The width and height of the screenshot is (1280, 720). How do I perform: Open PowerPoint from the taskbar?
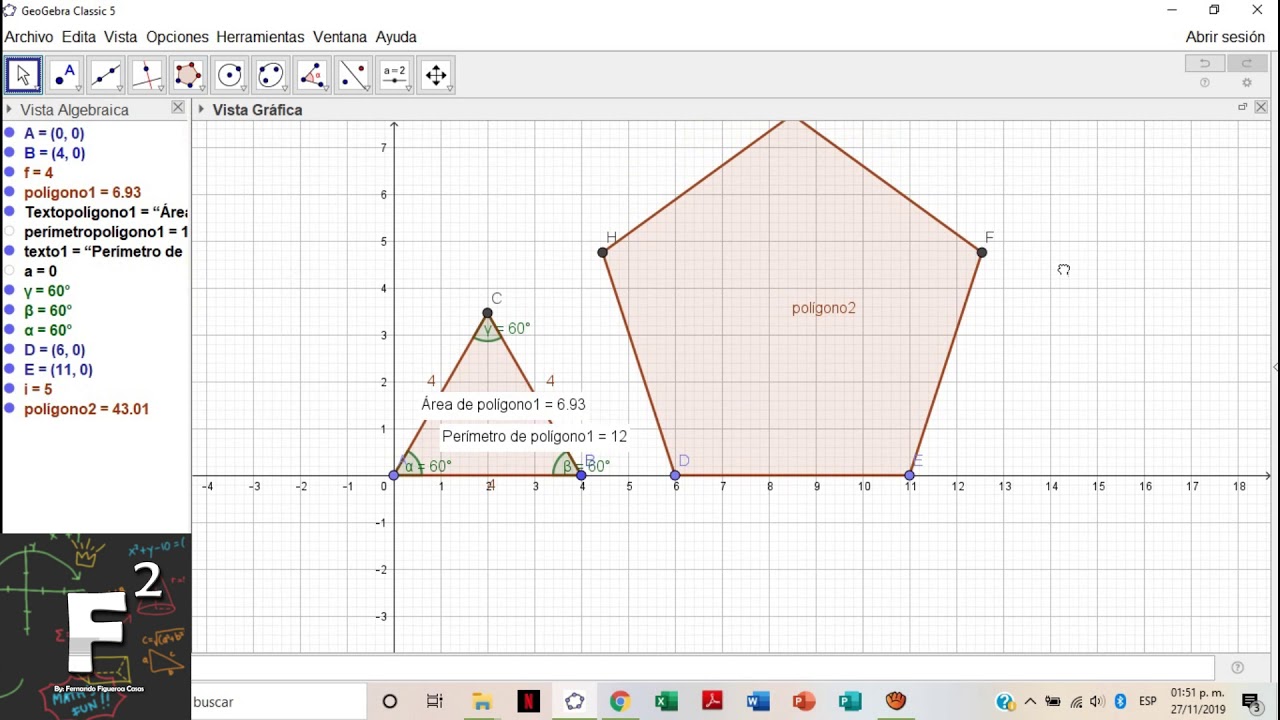tap(804, 702)
